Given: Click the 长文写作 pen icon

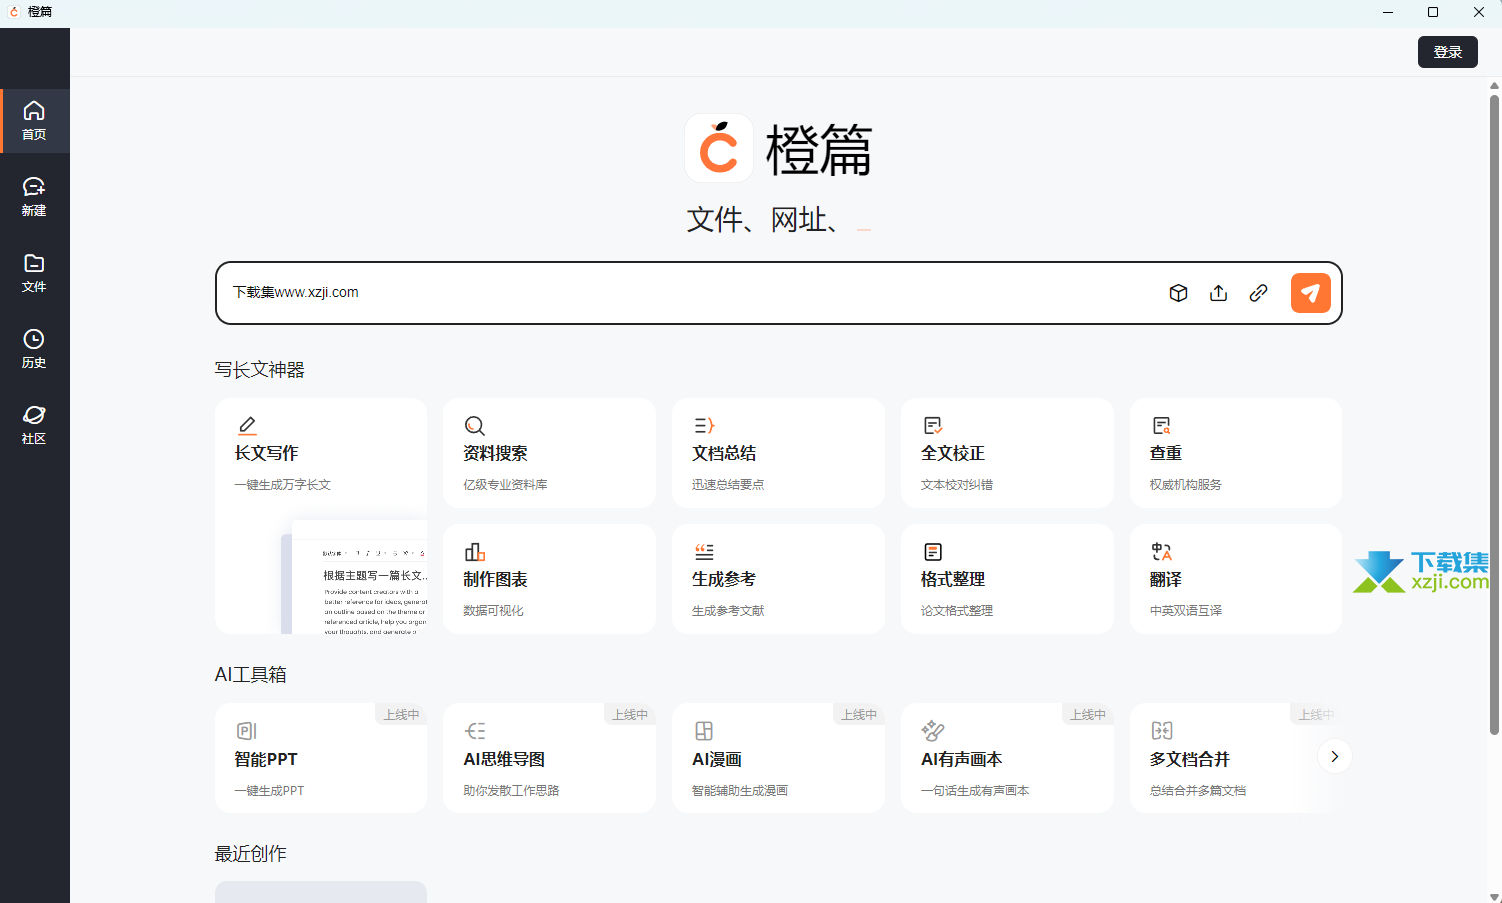Looking at the screenshot, I should [x=247, y=426].
